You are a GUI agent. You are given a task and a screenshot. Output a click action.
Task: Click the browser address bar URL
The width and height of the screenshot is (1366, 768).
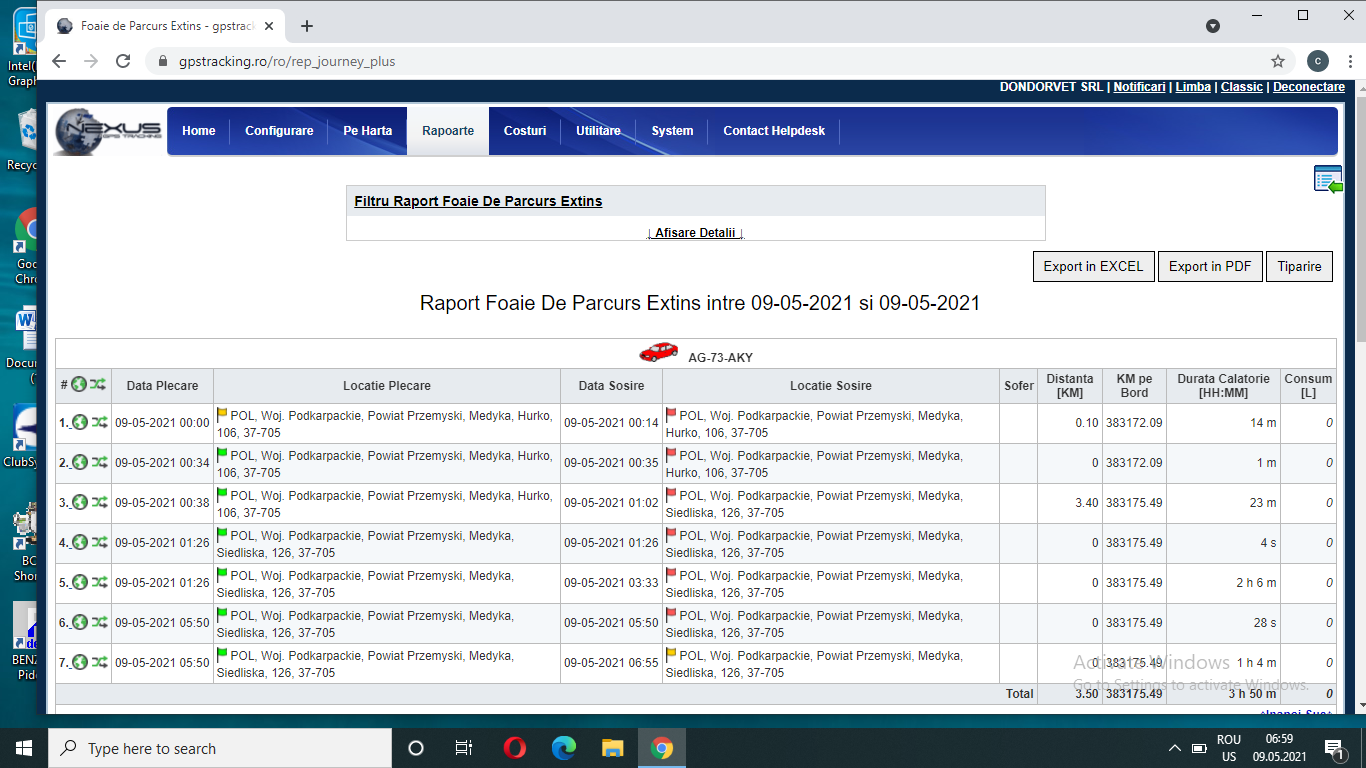point(287,61)
